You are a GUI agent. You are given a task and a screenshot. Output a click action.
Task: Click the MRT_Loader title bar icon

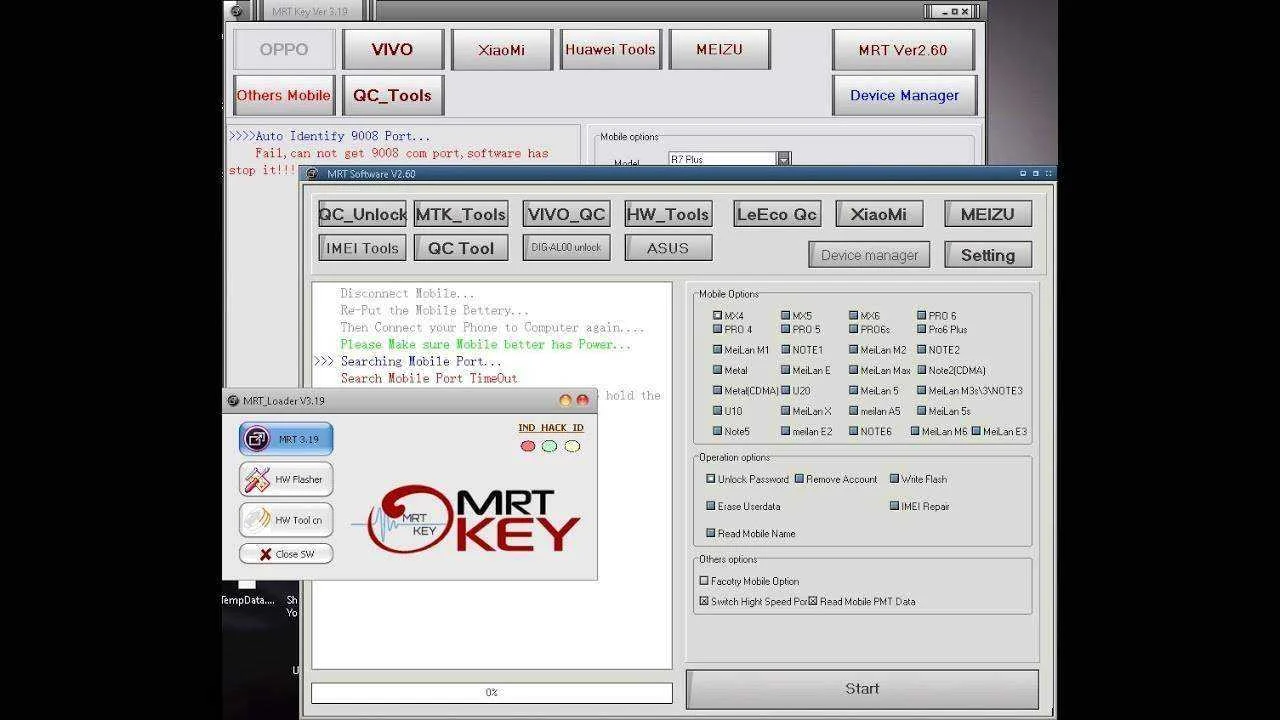pyautogui.click(x=233, y=401)
